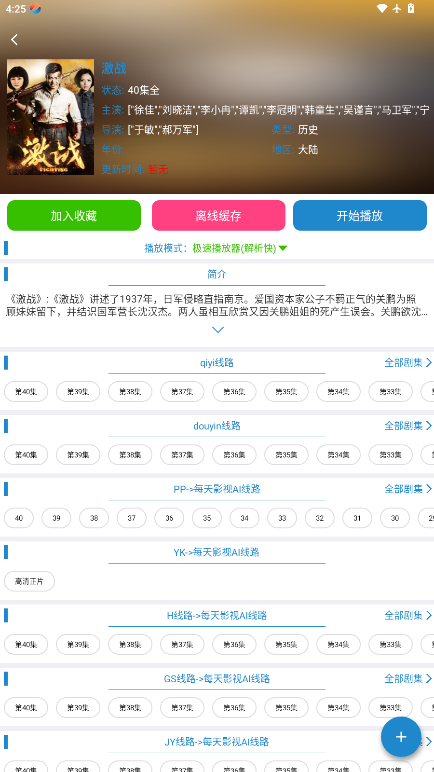Play 第33集 on qiyi线路
Image resolution: width=434 pixels, height=772 pixels.
pos(391,392)
